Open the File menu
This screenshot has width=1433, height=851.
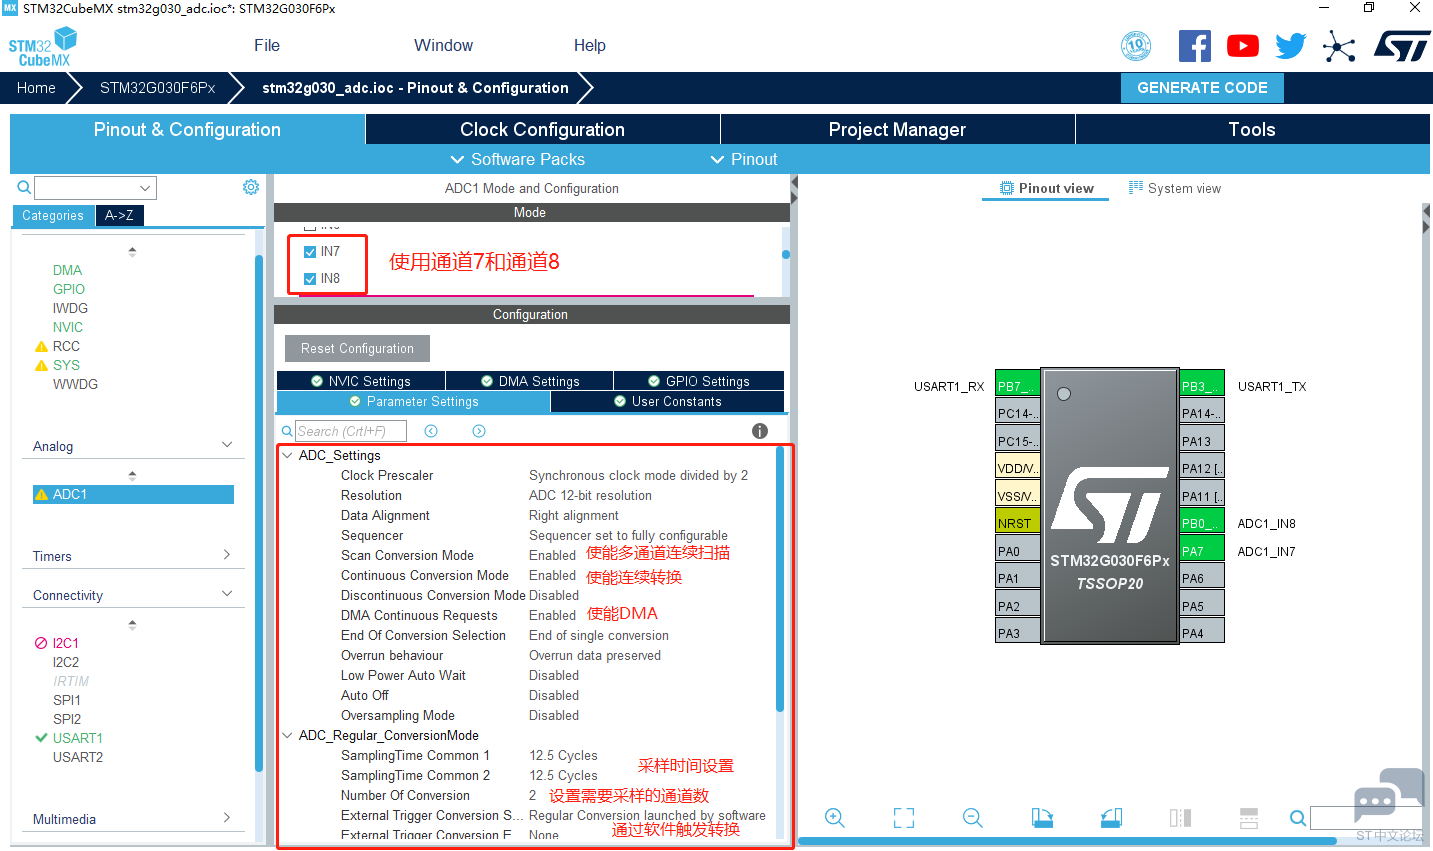(267, 45)
